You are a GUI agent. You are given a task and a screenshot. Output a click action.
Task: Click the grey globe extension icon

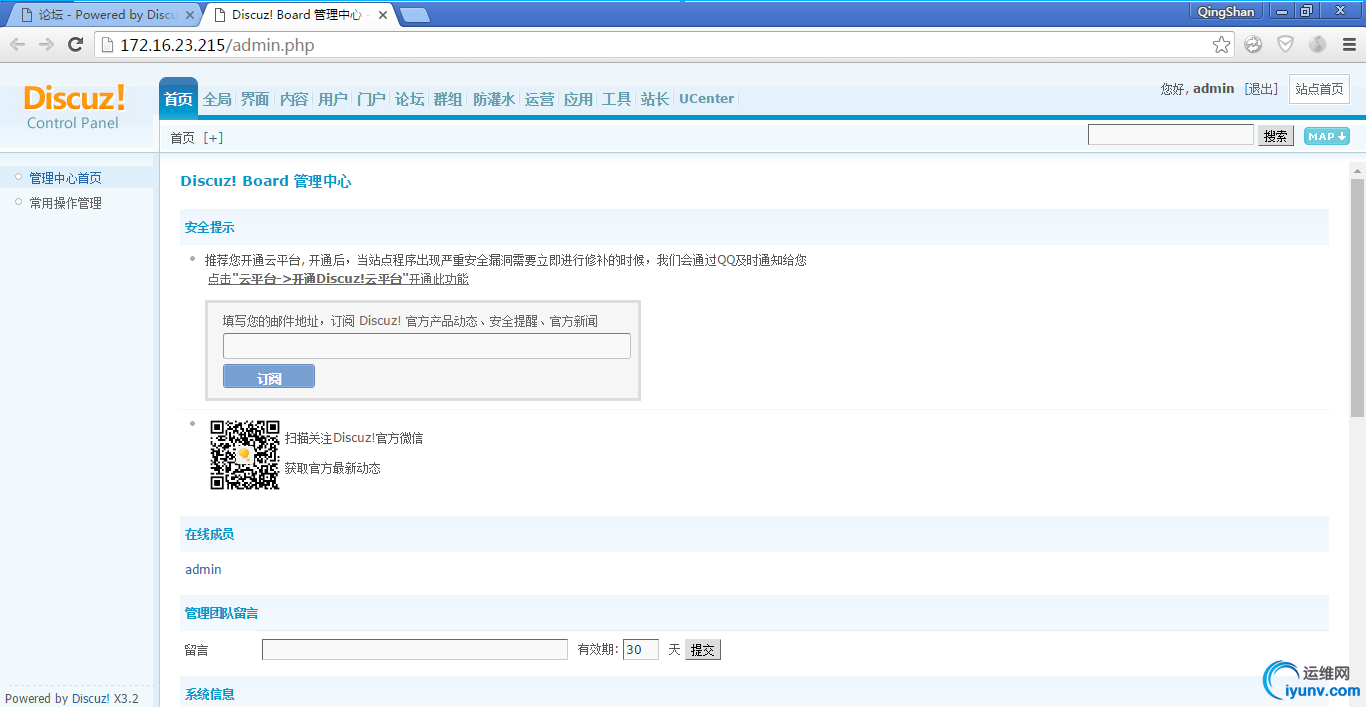click(1317, 44)
